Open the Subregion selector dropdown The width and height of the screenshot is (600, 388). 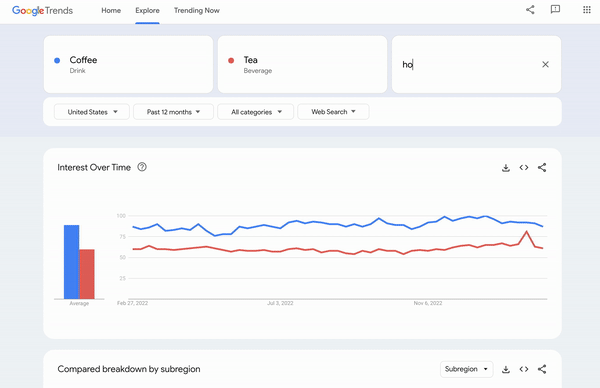[466, 369]
